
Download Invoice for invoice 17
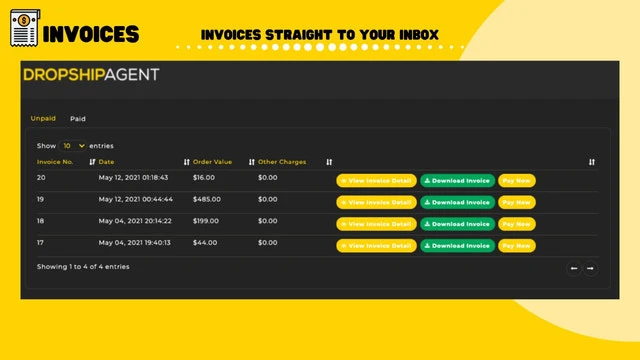pos(458,246)
